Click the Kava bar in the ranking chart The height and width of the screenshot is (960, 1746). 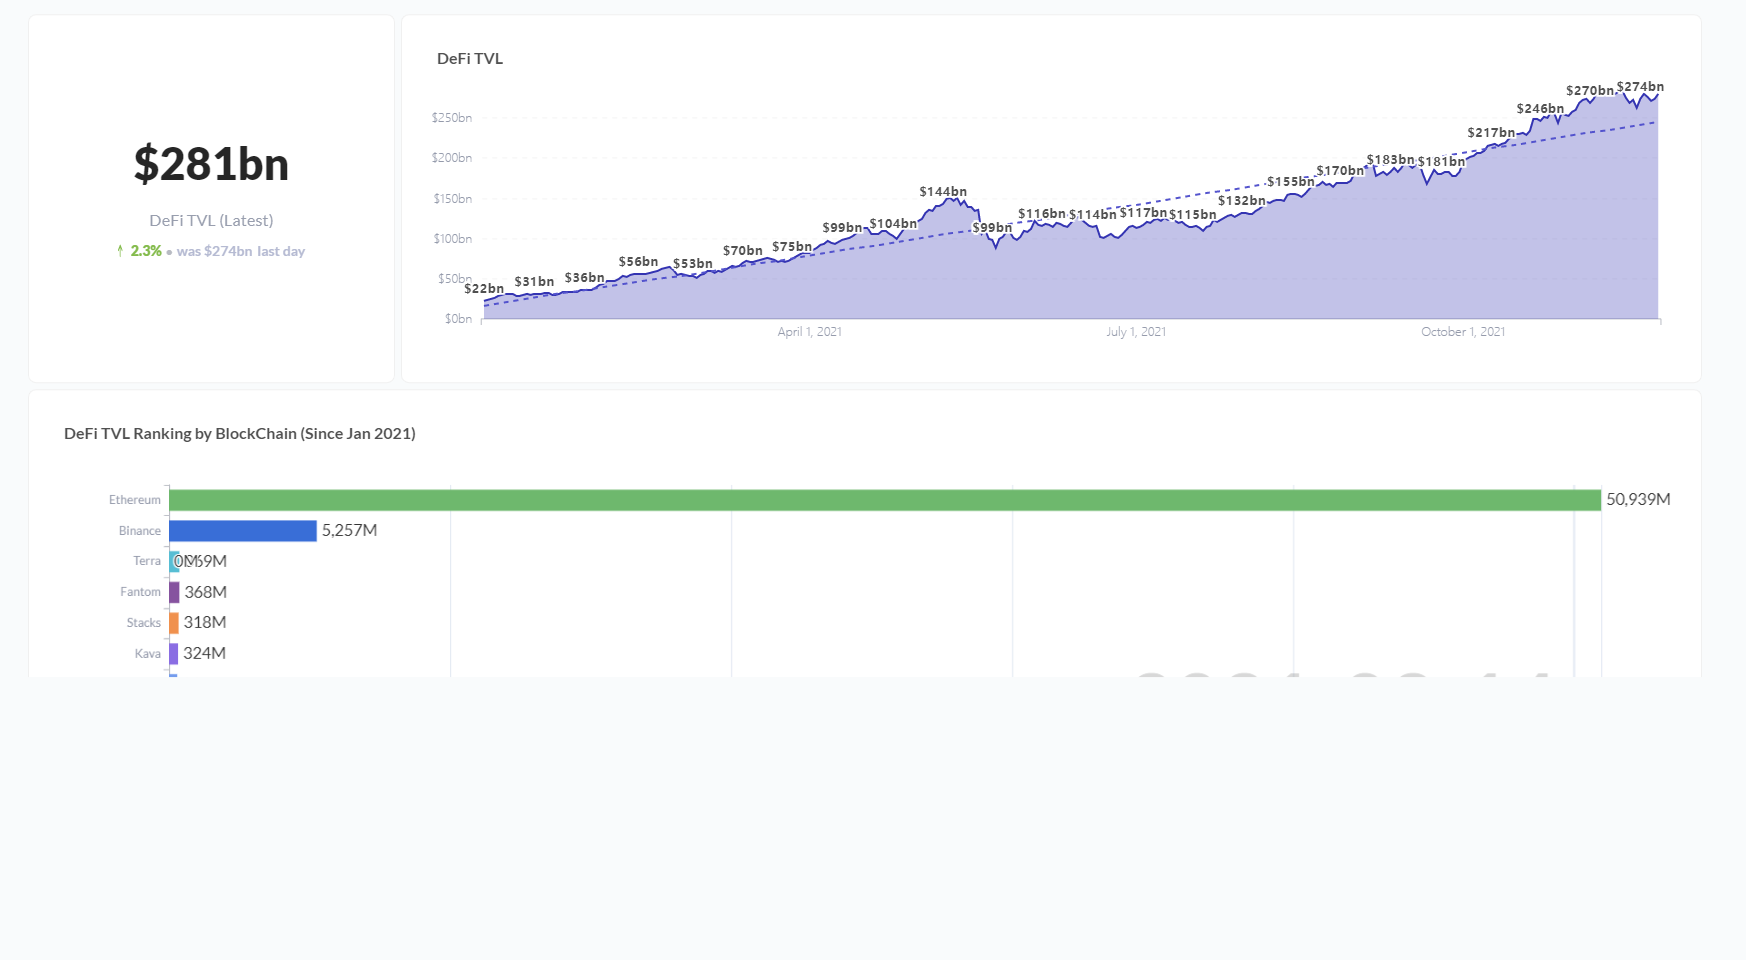click(176, 653)
